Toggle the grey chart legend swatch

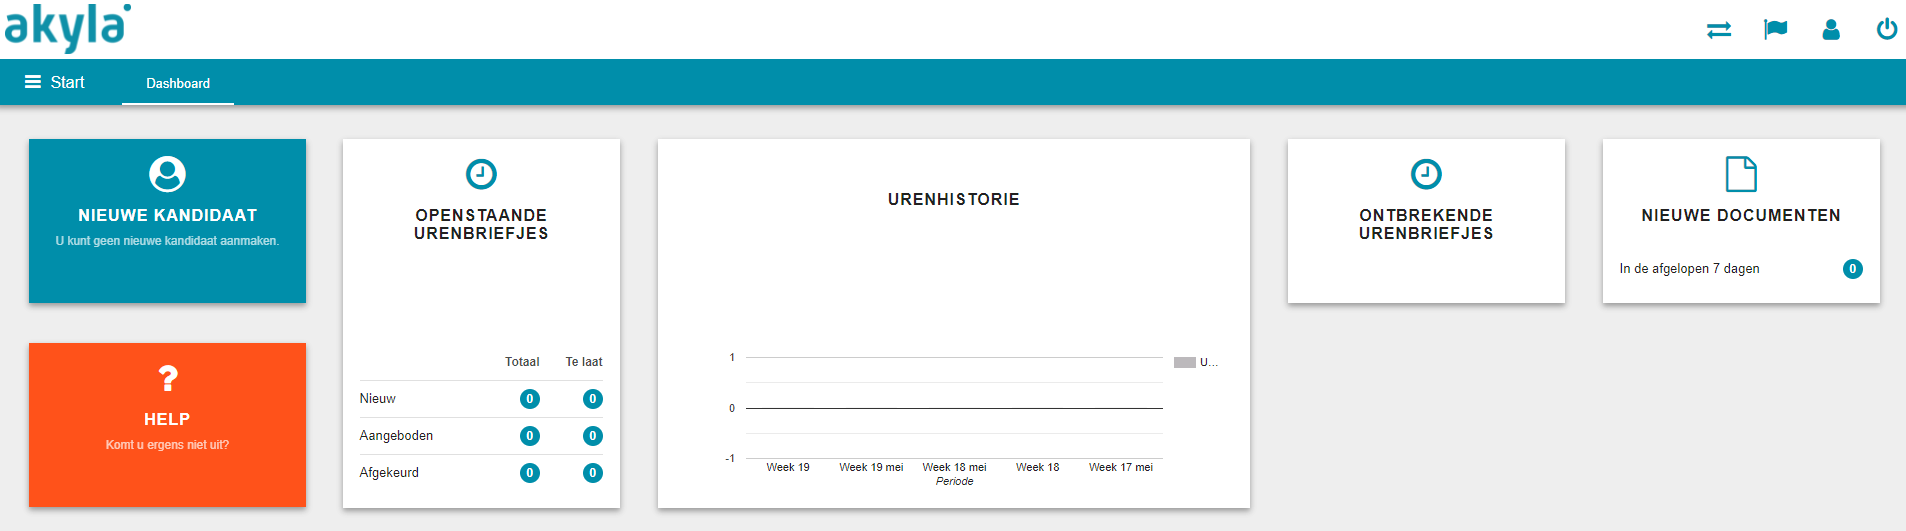[x=1185, y=362]
